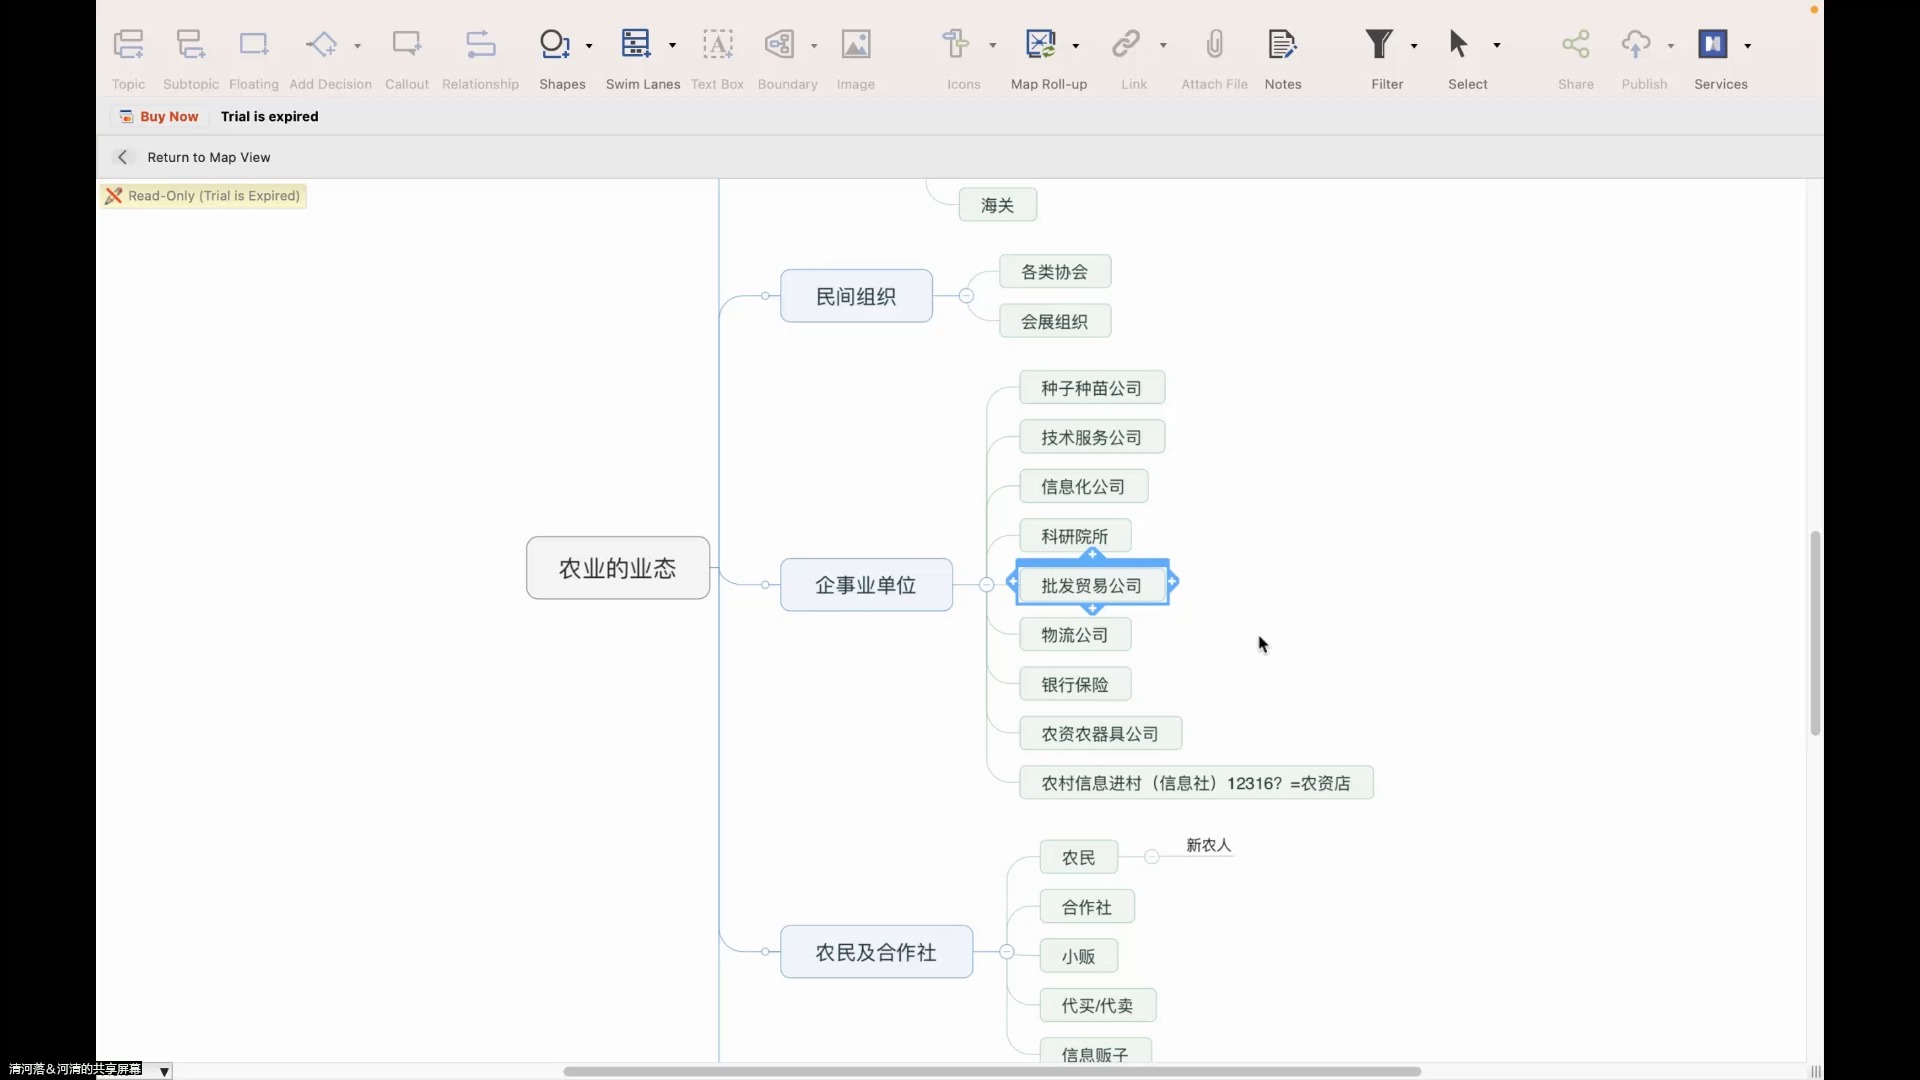Click the back chevron beside Return to Map View
This screenshot has height=1080, width=1920.
(123, 157)
